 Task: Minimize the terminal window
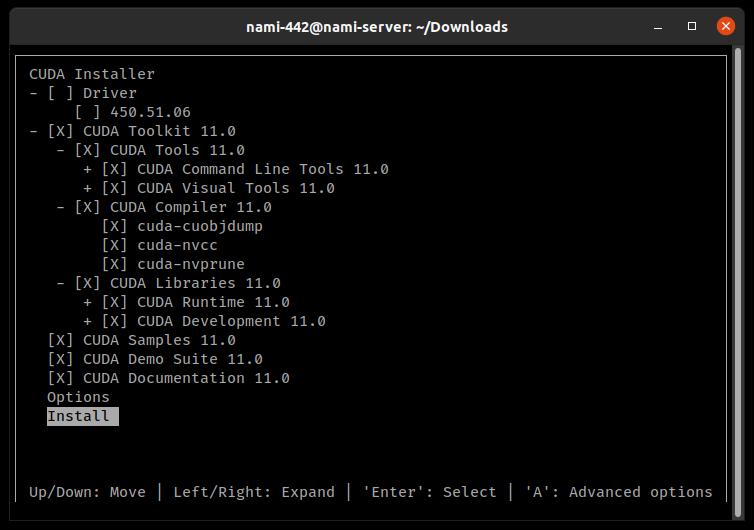pos(658,26)
